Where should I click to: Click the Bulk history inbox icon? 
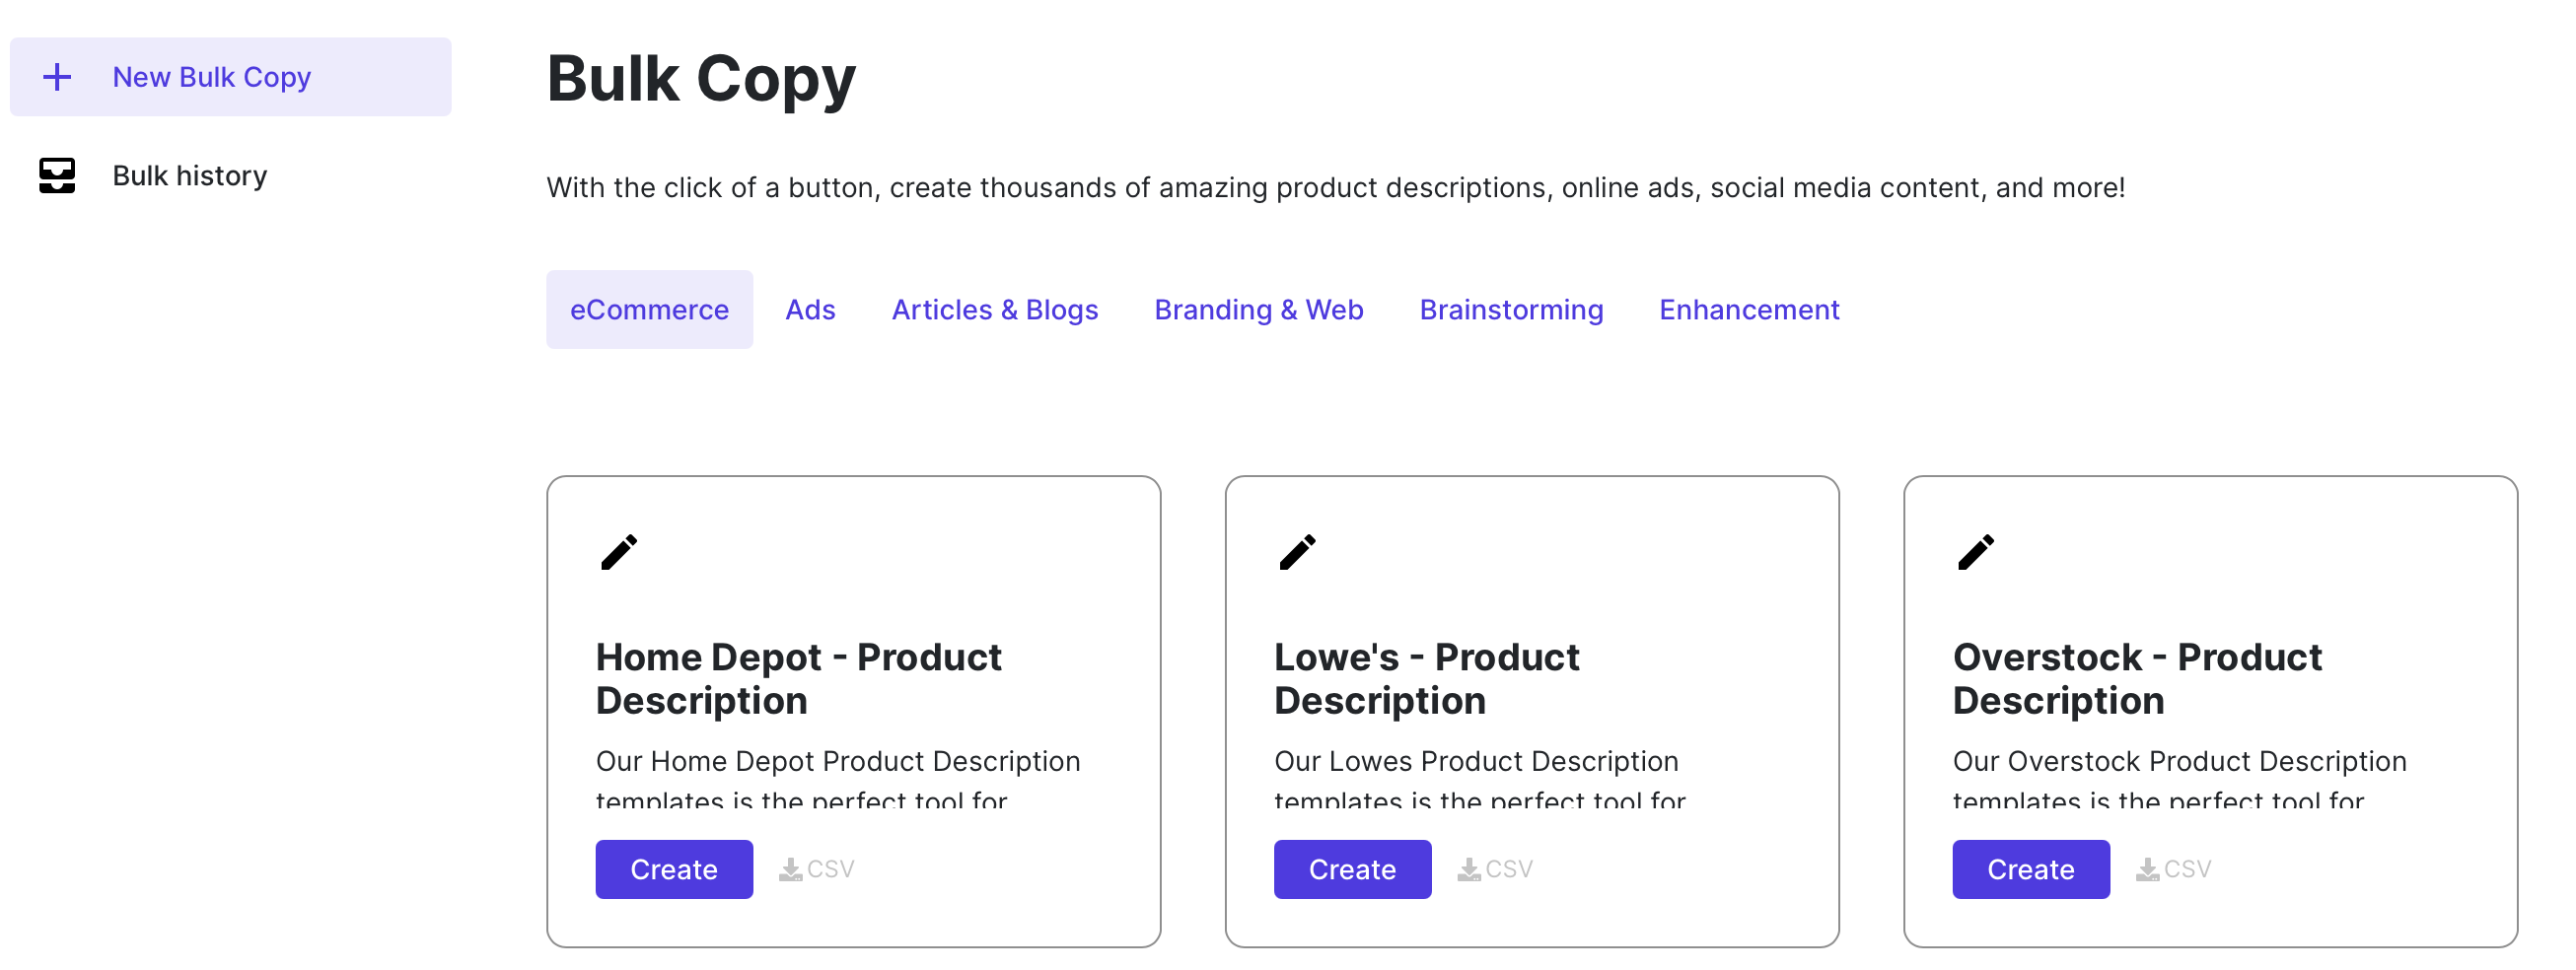[x=57, y=176]
